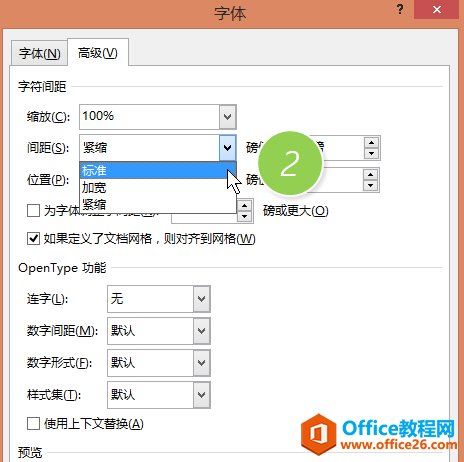This screenshot has width=464, height=462.
Task: Expand the 连字 ligatures dropdown
Action: 201,299
